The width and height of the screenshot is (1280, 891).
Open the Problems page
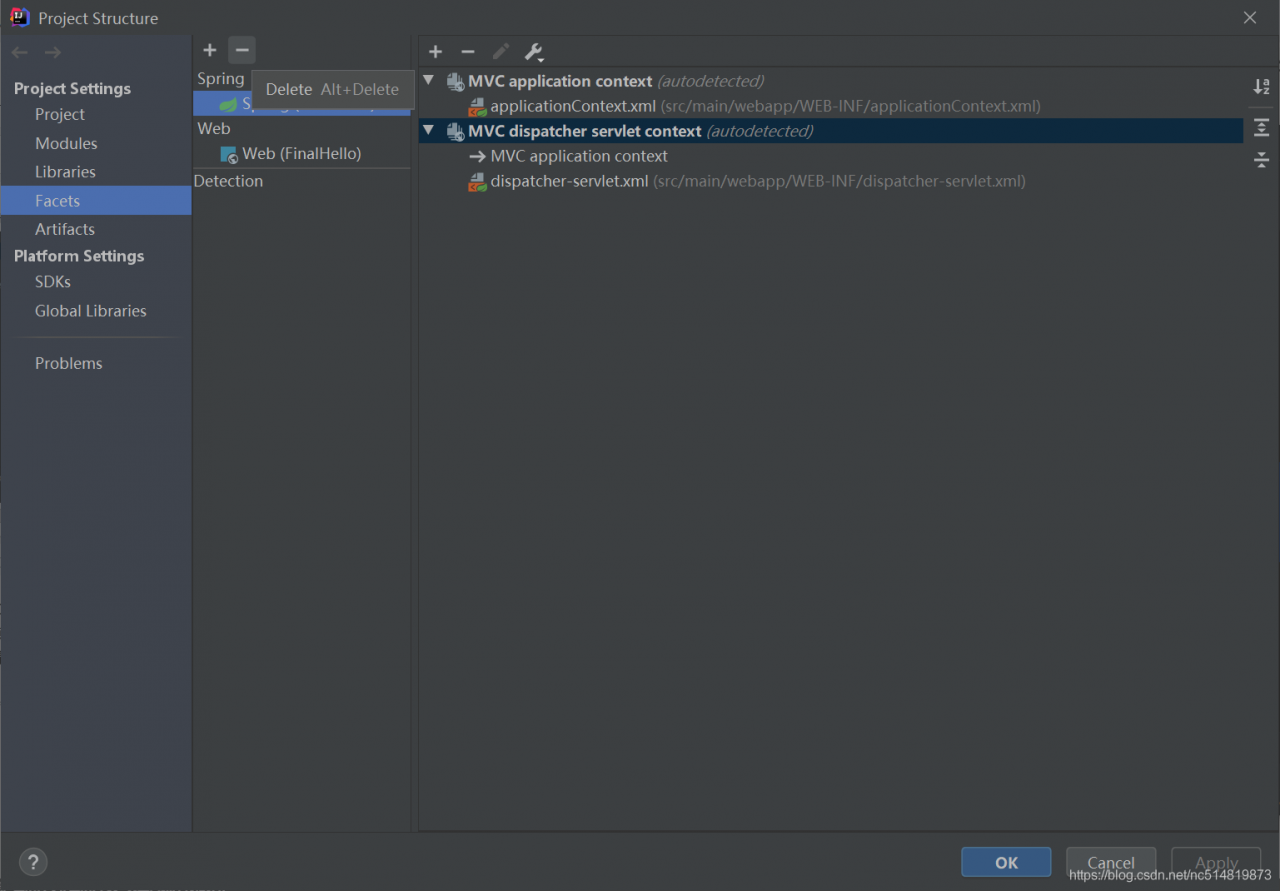click(69, 363)
